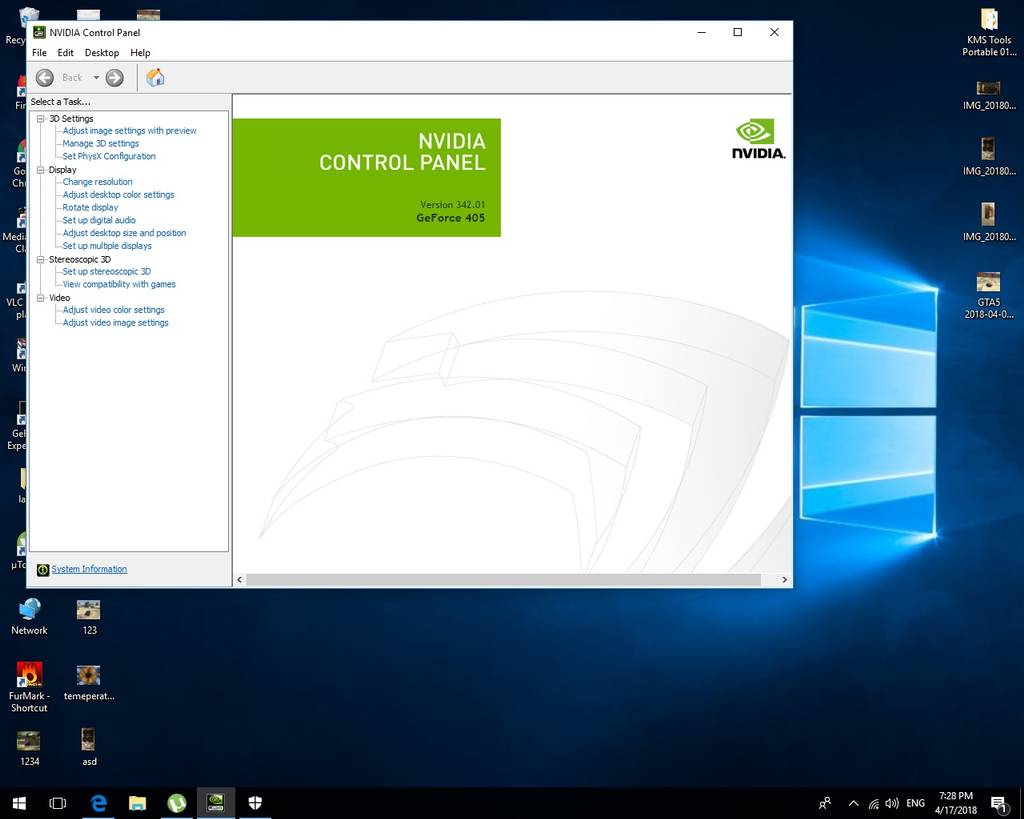Click the NVIDIA Control Panel title bar icon
Image resolution: width=1024 pixels, height=819 pixels.
[39, 32]
